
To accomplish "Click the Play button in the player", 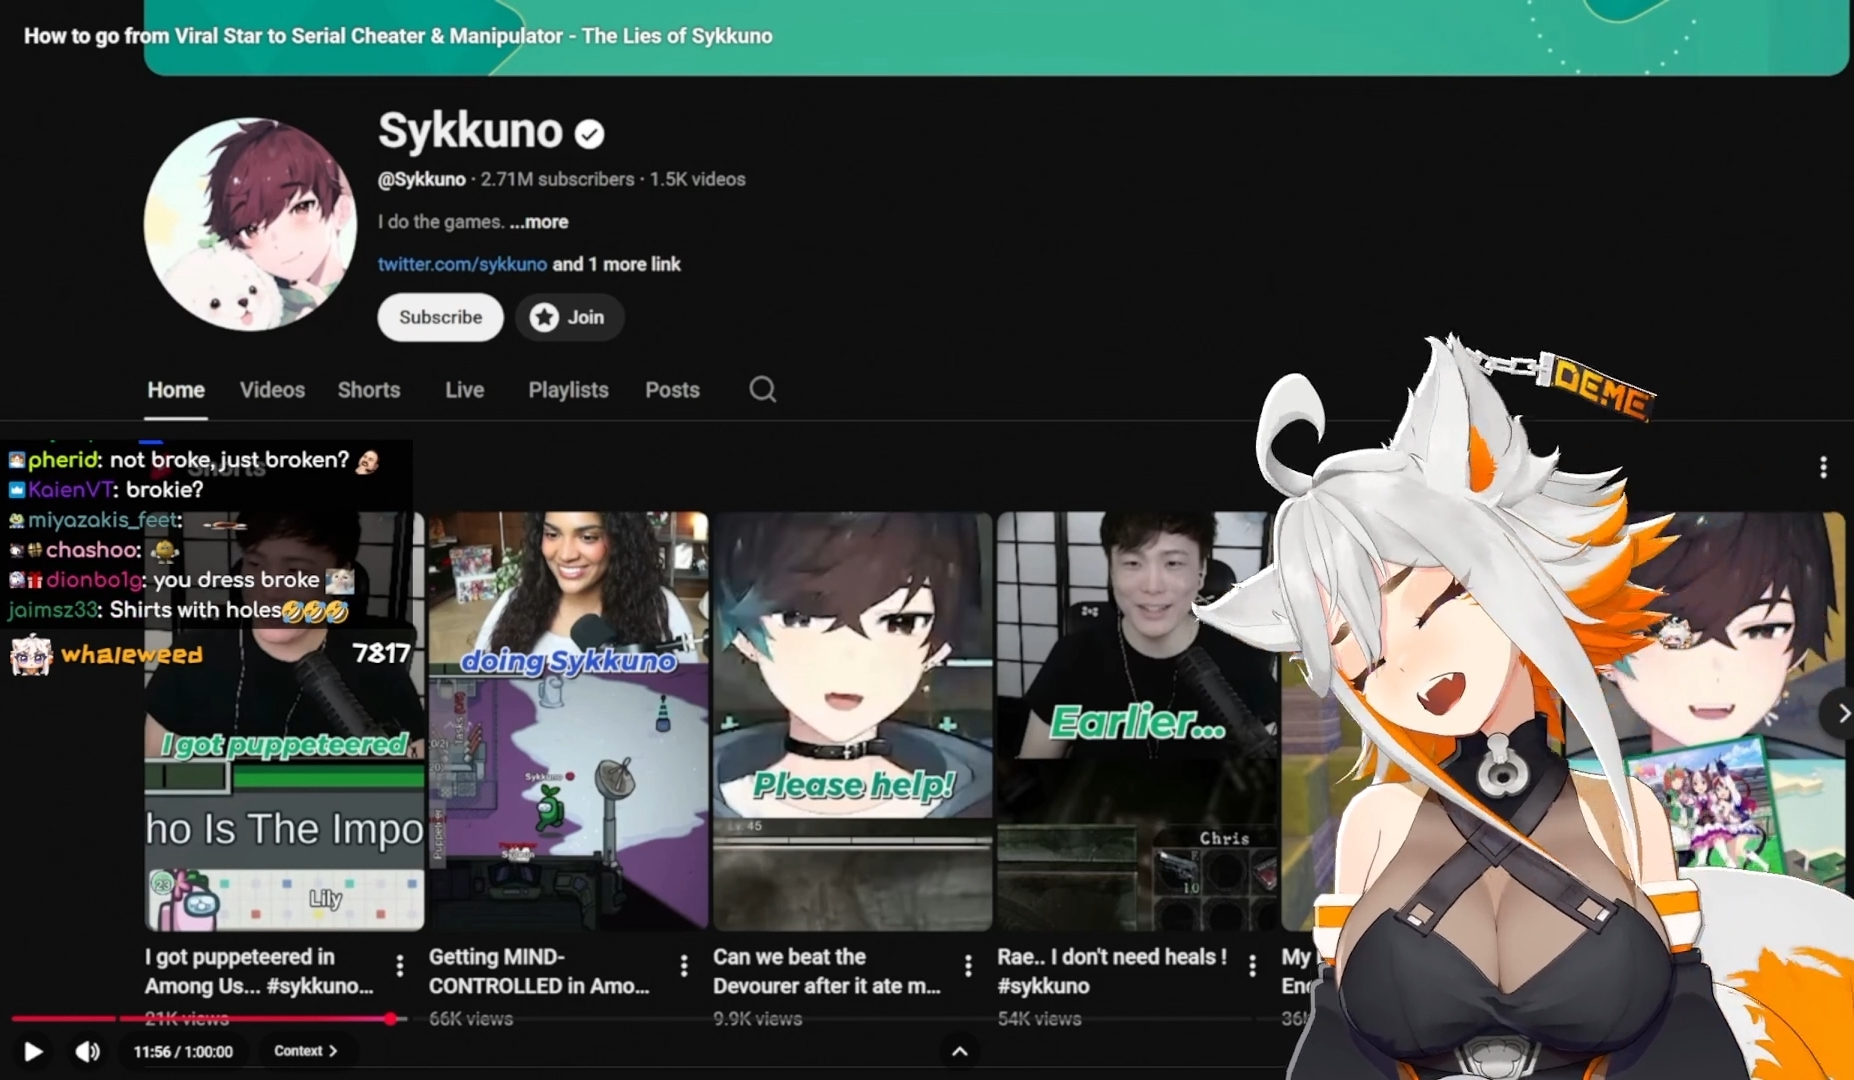I will click(x=33, y=1051).
